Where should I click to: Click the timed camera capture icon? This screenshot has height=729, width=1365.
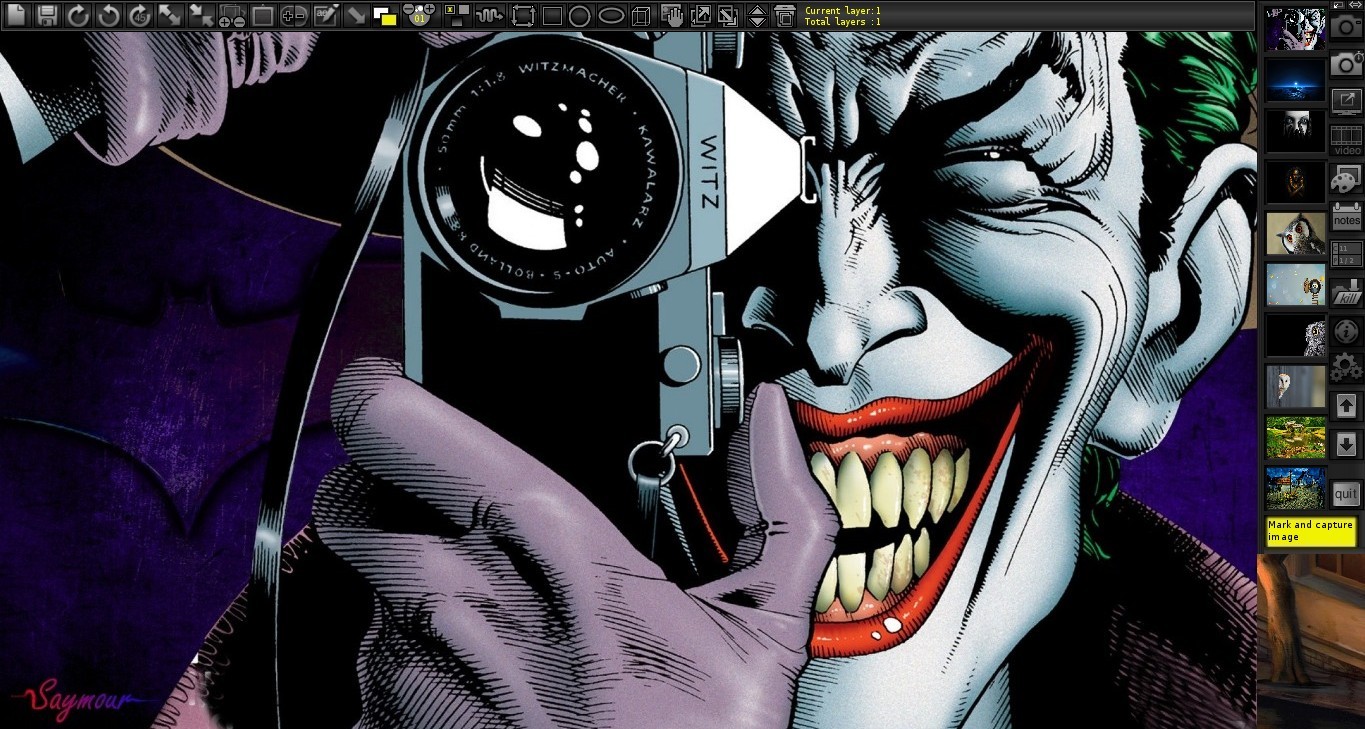pyautogui.click(x=1346, y=64)
